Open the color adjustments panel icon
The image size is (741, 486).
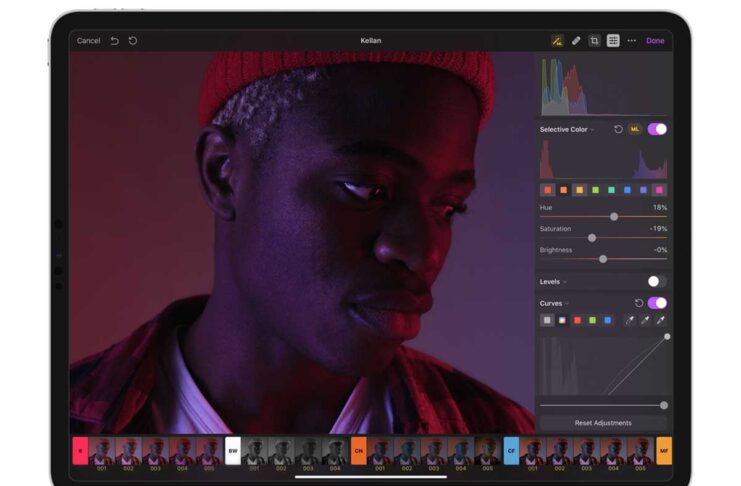613,41
